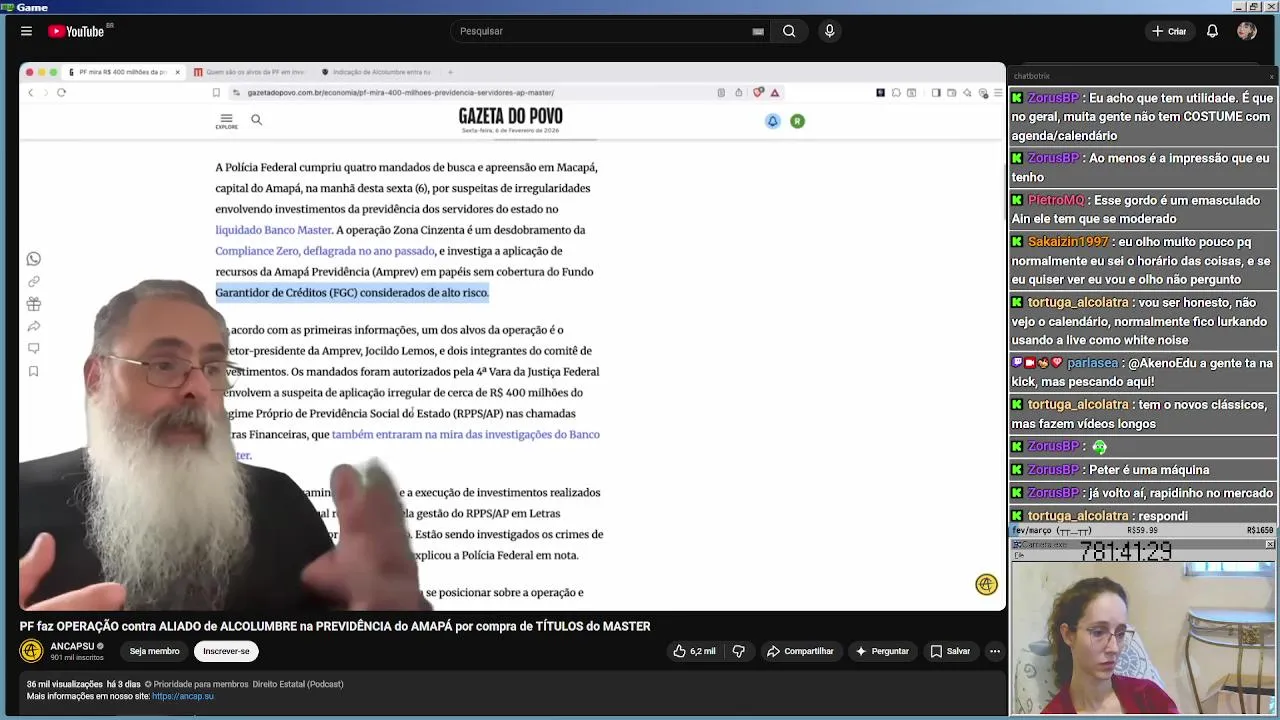In video, select 'Quem são os alvos da PF' tab
The image size is (1280, 720).
(250, 72)
